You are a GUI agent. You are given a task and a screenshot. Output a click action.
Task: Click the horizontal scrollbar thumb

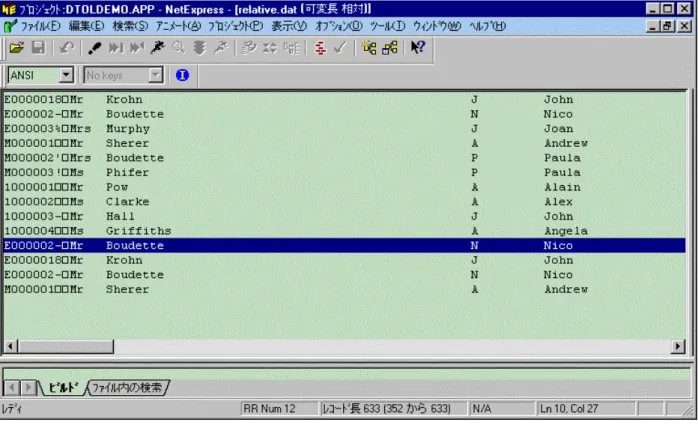coord(66,346)
